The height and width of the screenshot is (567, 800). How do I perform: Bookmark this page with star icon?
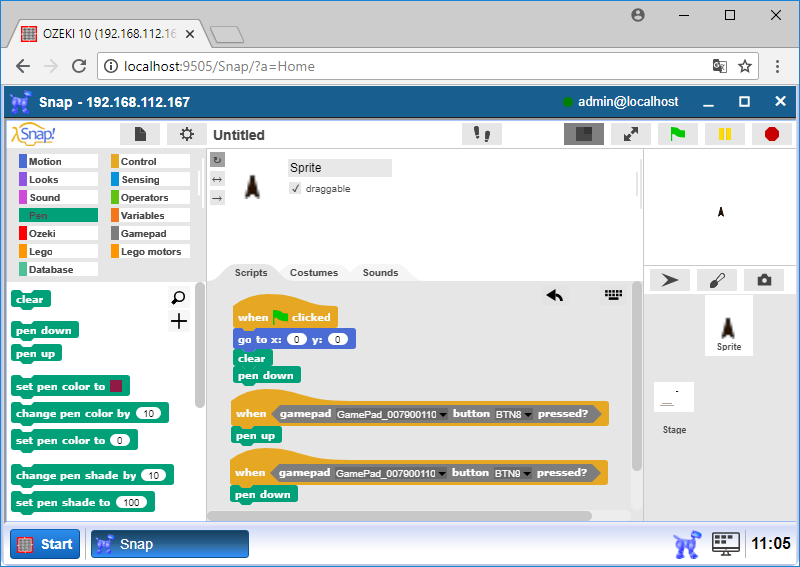[745, 66]
